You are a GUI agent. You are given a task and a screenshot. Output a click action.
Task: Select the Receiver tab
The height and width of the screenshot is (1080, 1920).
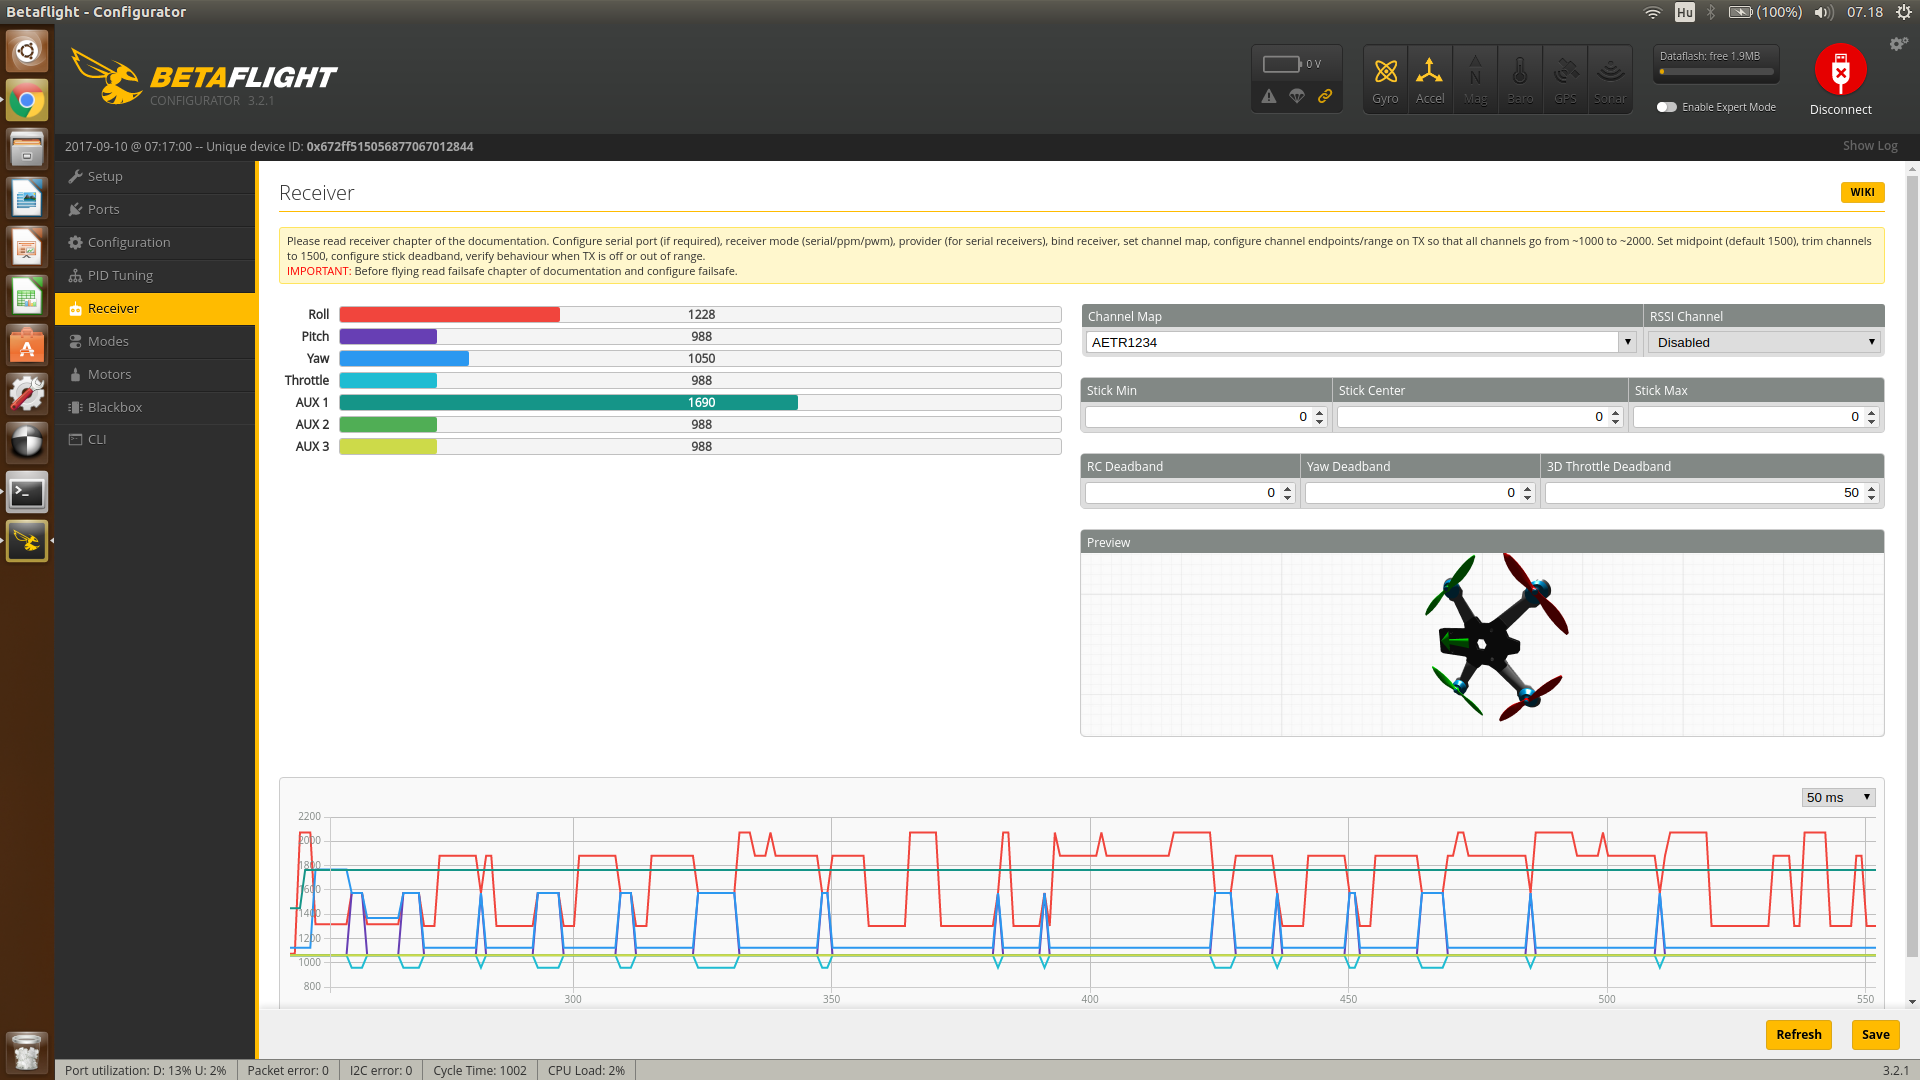(x=155, y=308)
